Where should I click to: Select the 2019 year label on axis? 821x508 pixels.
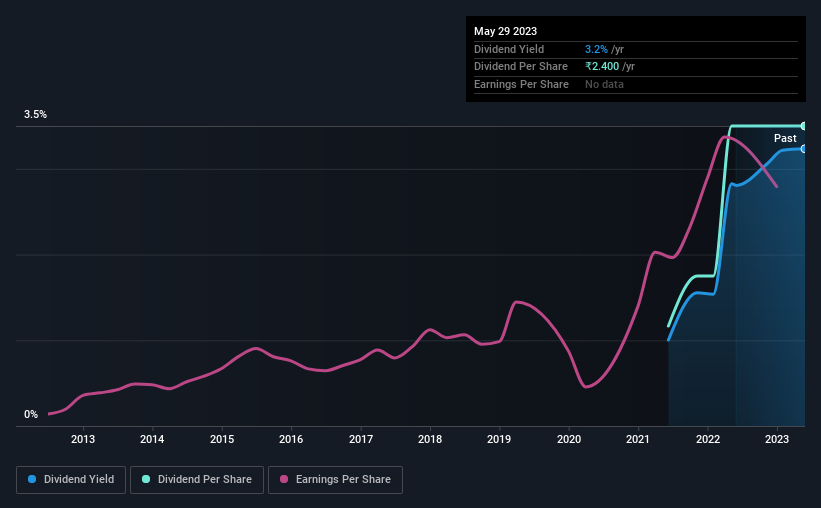point(499,439)
